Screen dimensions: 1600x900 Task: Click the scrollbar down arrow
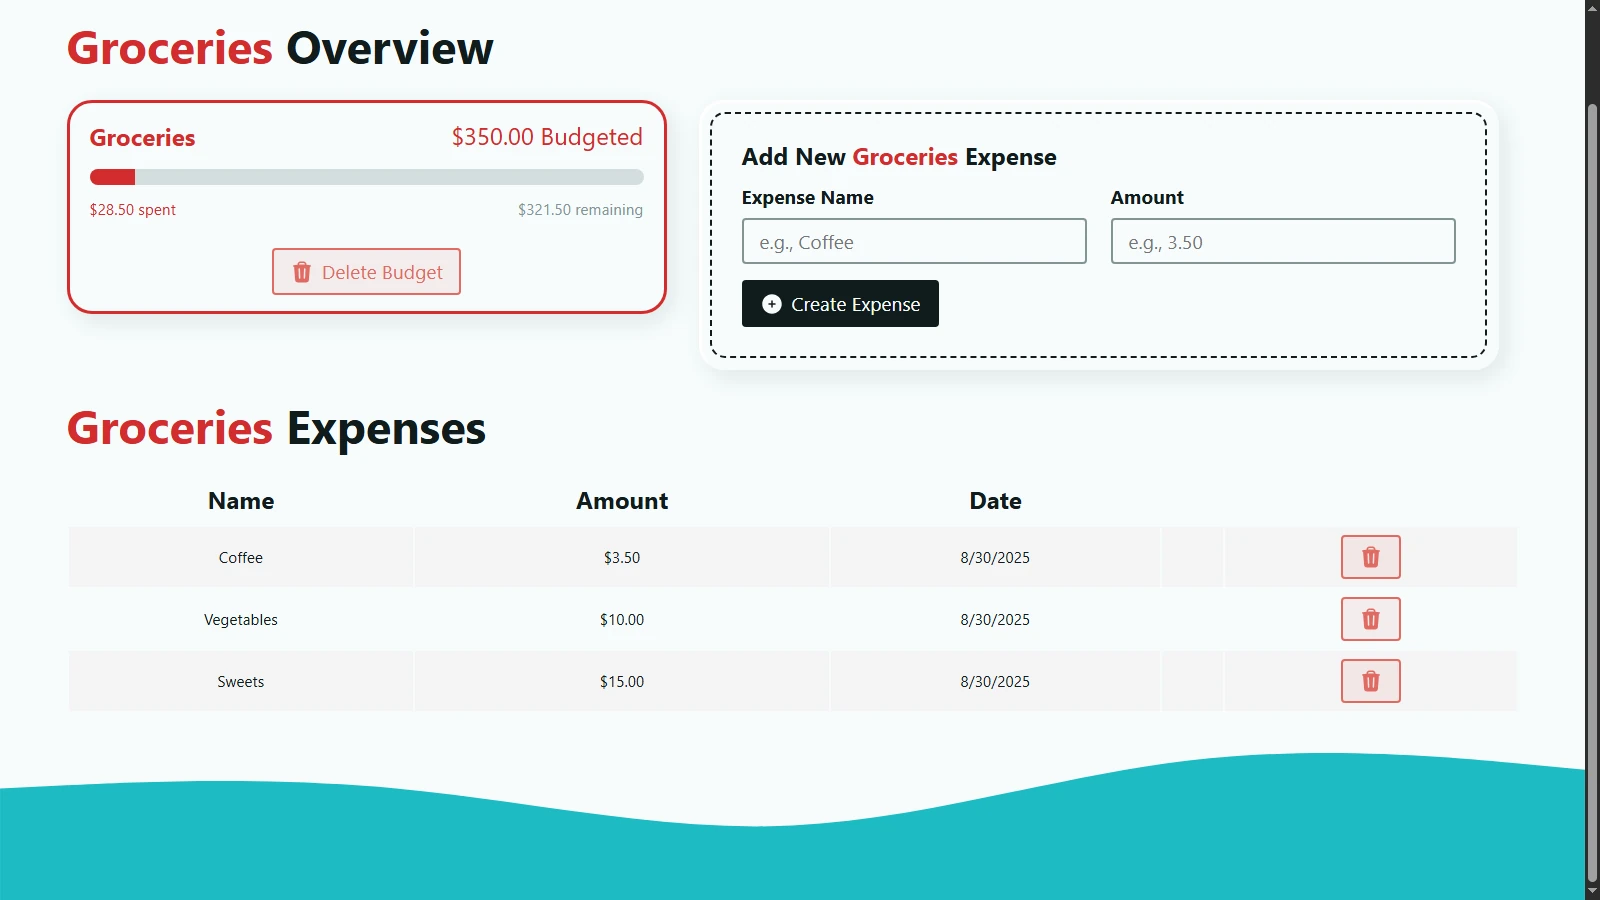1592,891
